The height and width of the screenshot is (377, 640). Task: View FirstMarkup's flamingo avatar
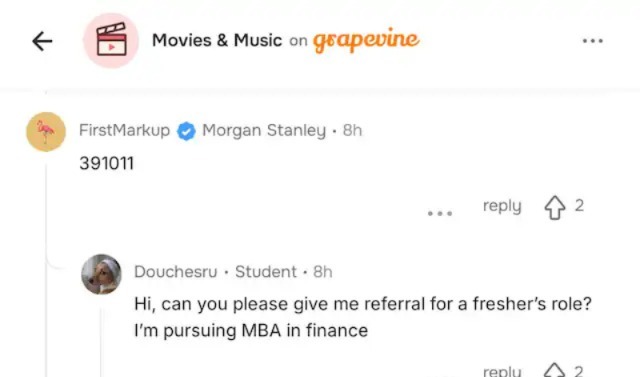tap(46, 132)
